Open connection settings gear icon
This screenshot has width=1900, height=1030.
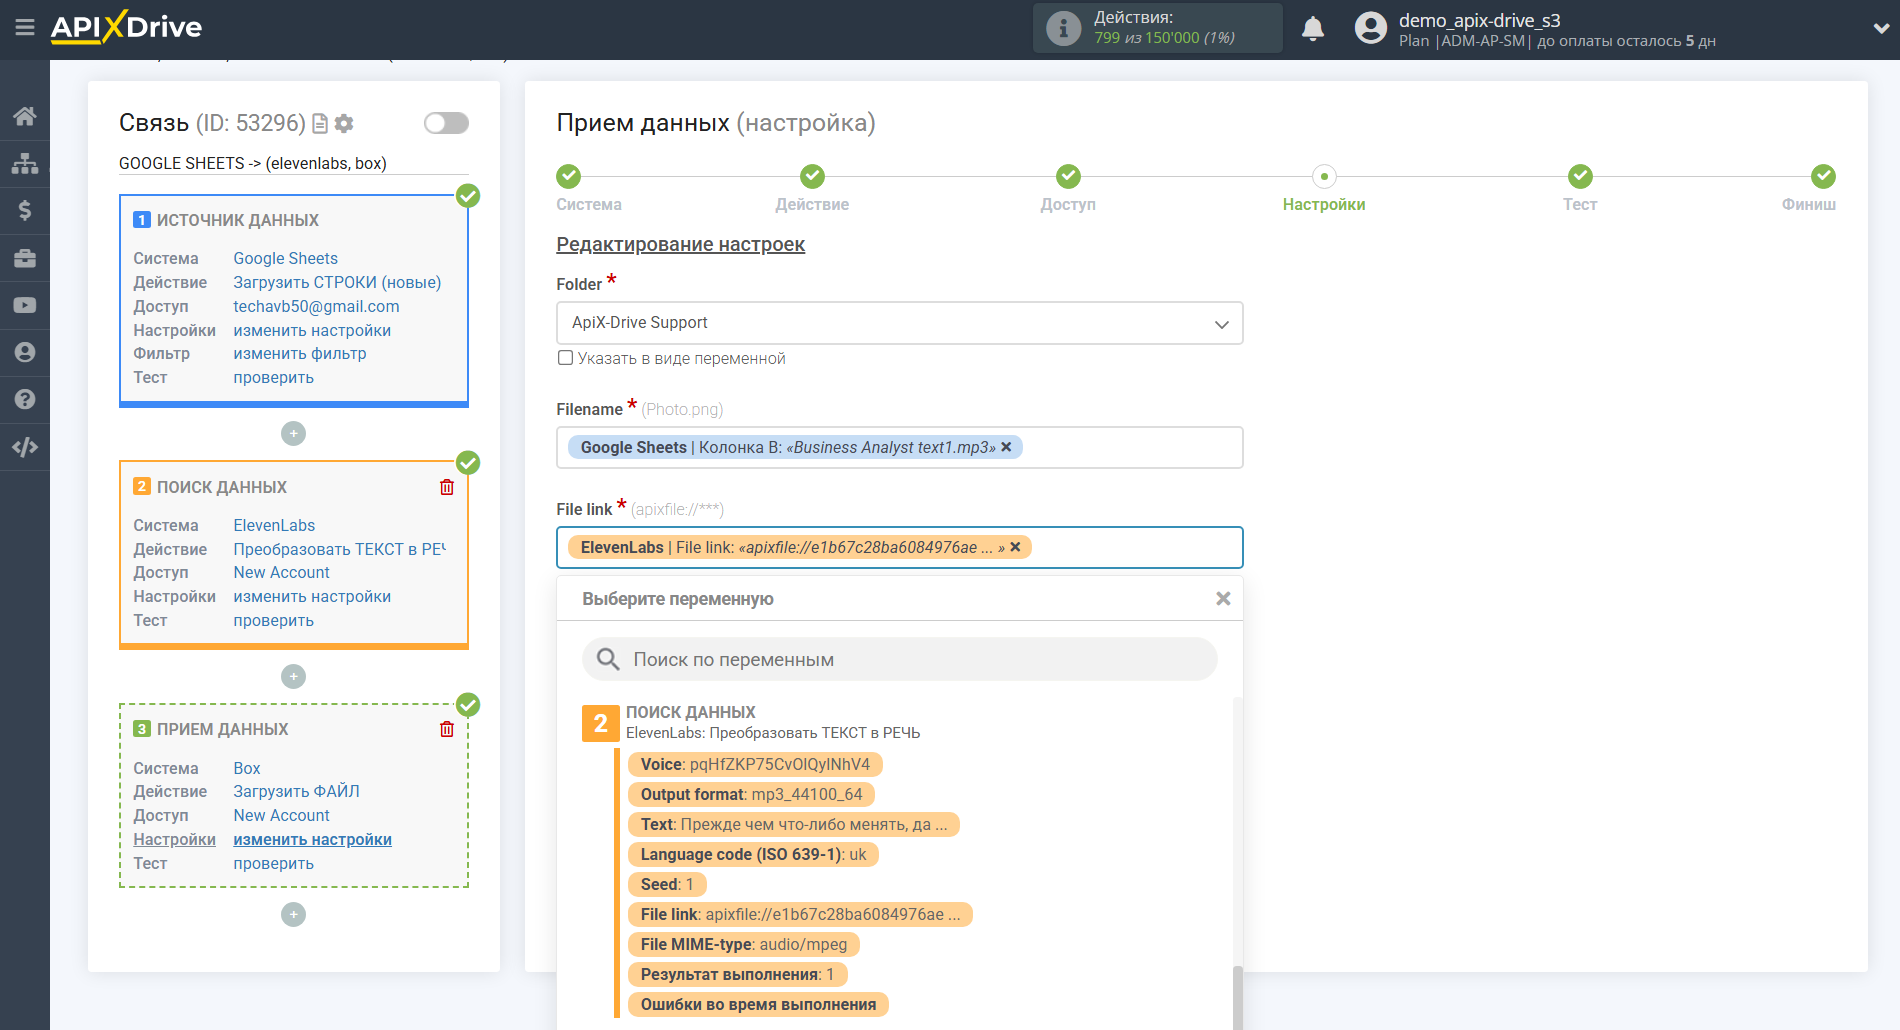344,123
